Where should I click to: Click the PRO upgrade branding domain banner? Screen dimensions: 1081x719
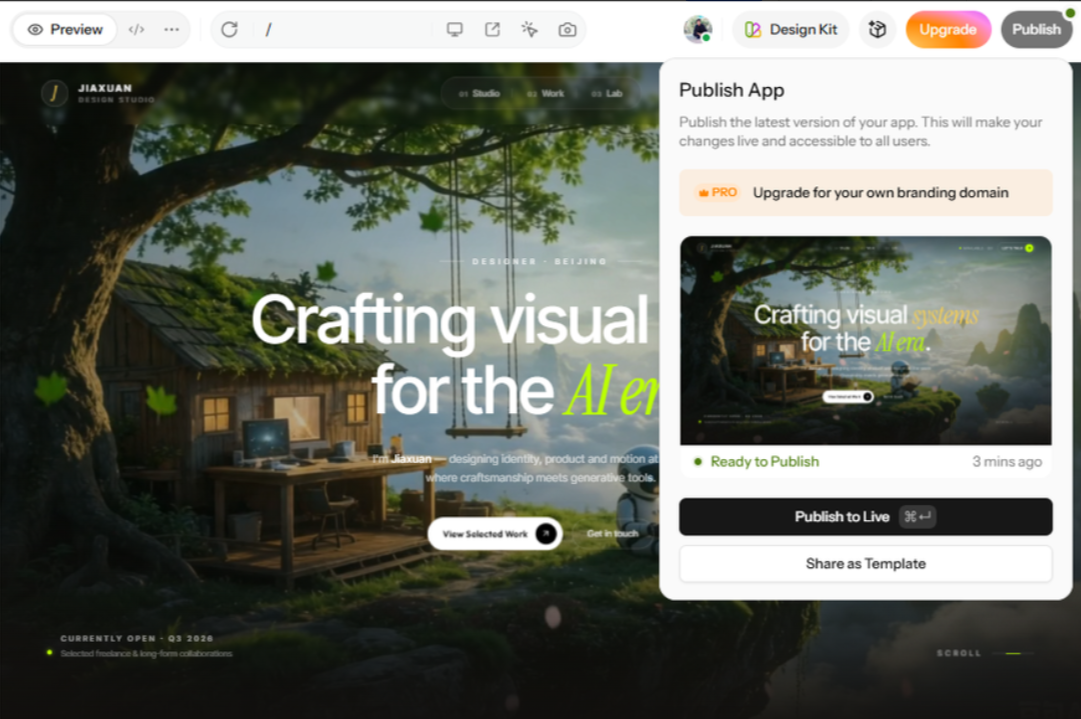coord(866,192)
